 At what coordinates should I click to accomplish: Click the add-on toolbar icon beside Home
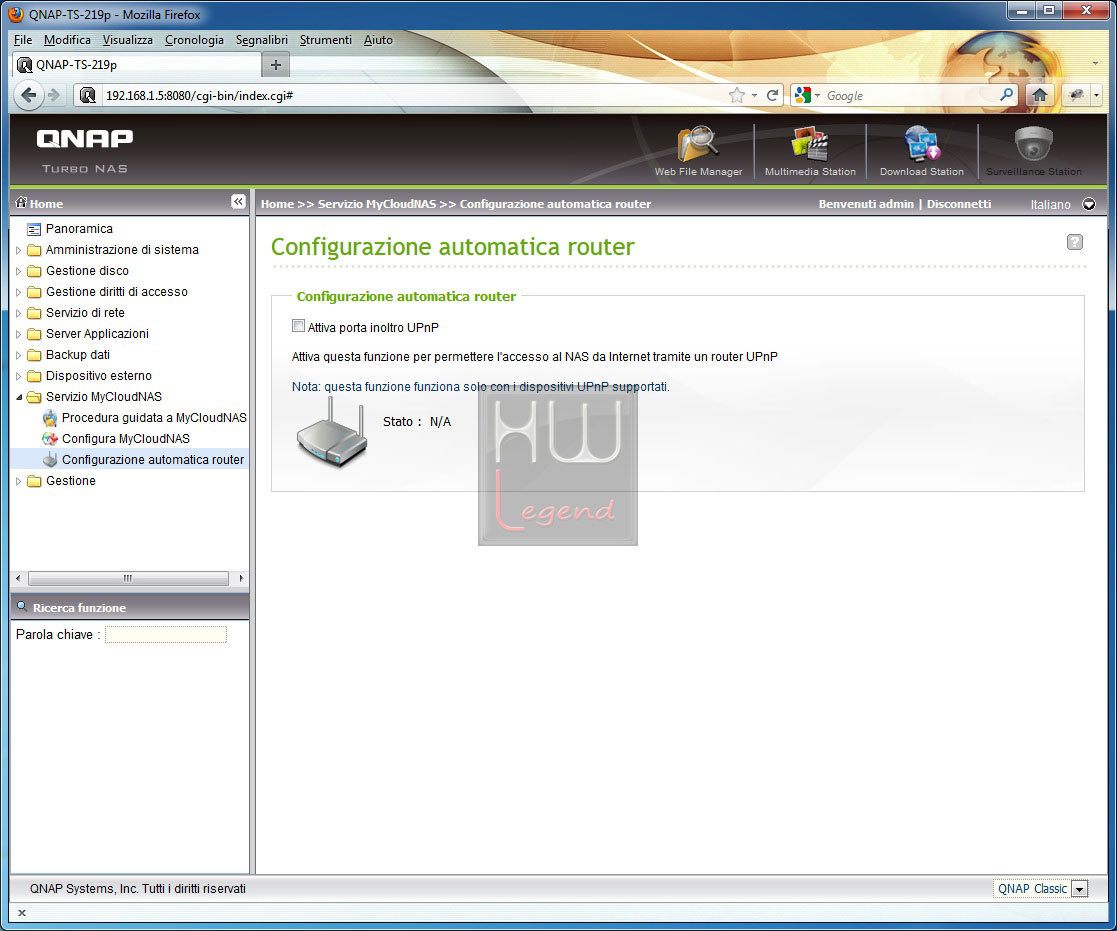click(x=1076, y=95)
